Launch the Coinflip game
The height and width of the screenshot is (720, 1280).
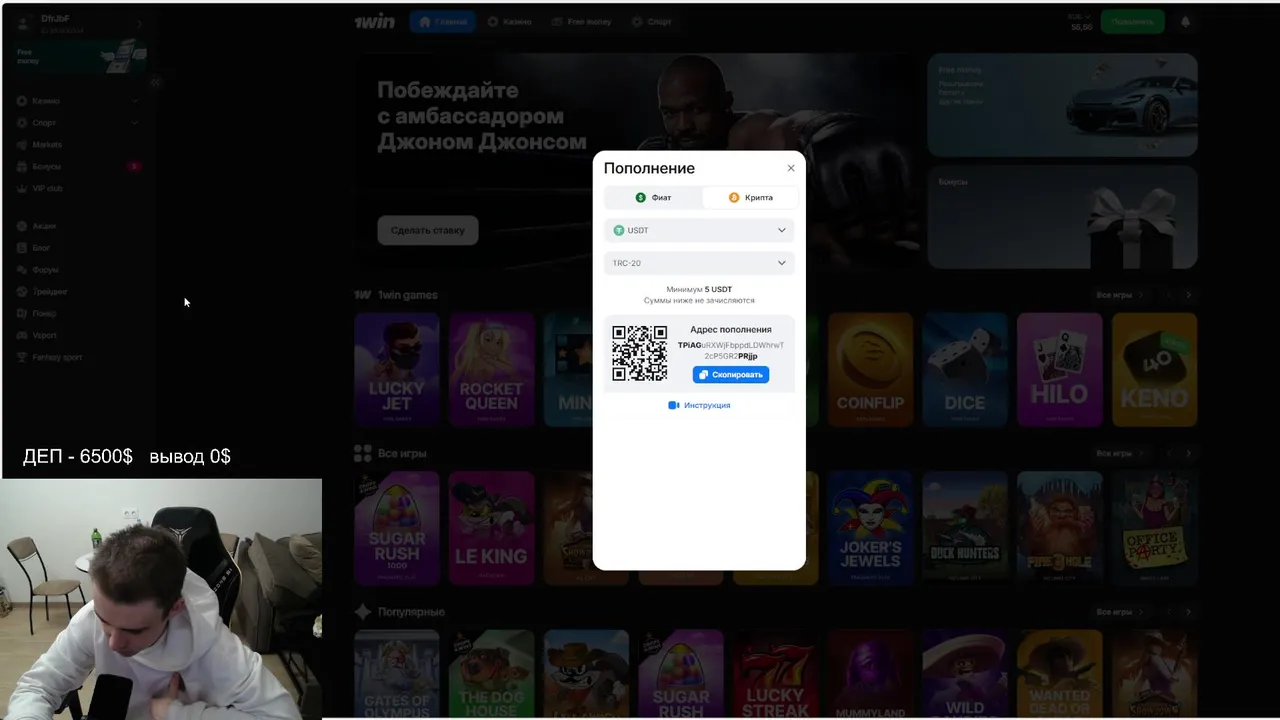pos(870,369)
